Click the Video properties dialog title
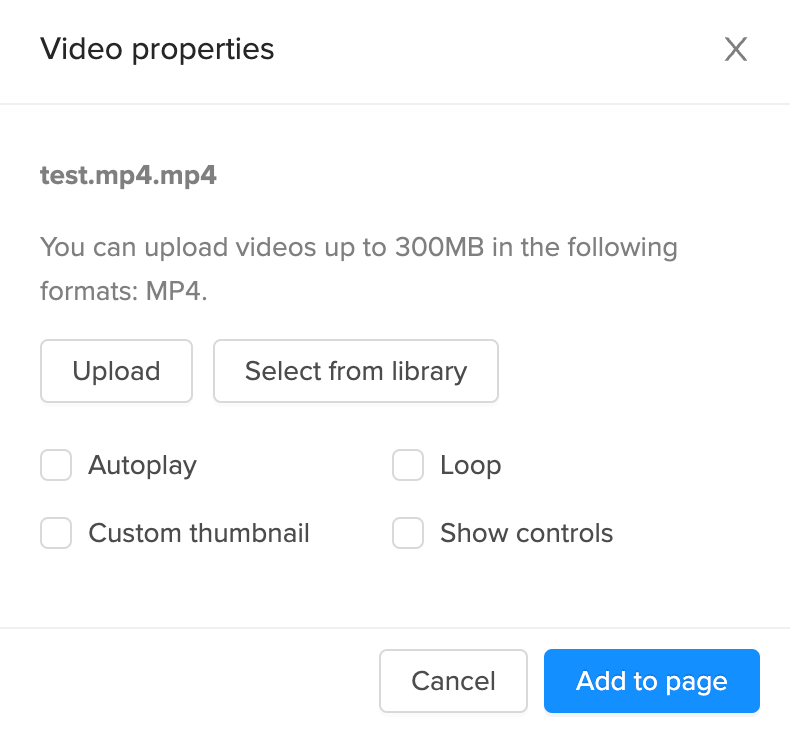This screenshot has width=790, height=730. (x=157, y=49)
